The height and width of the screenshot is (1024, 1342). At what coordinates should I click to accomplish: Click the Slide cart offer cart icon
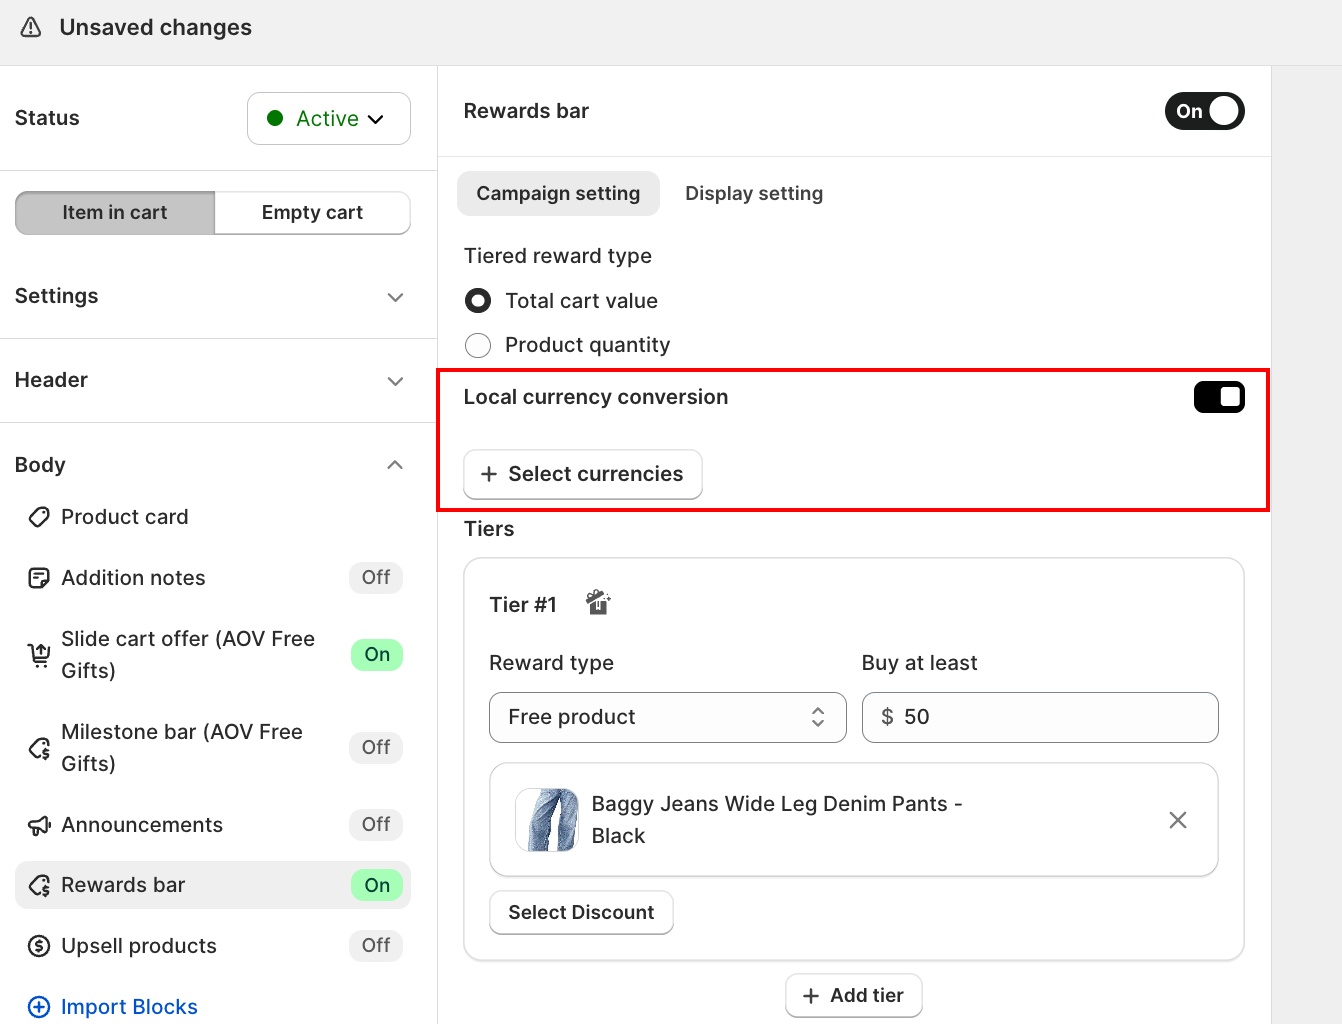click(39, 655)
